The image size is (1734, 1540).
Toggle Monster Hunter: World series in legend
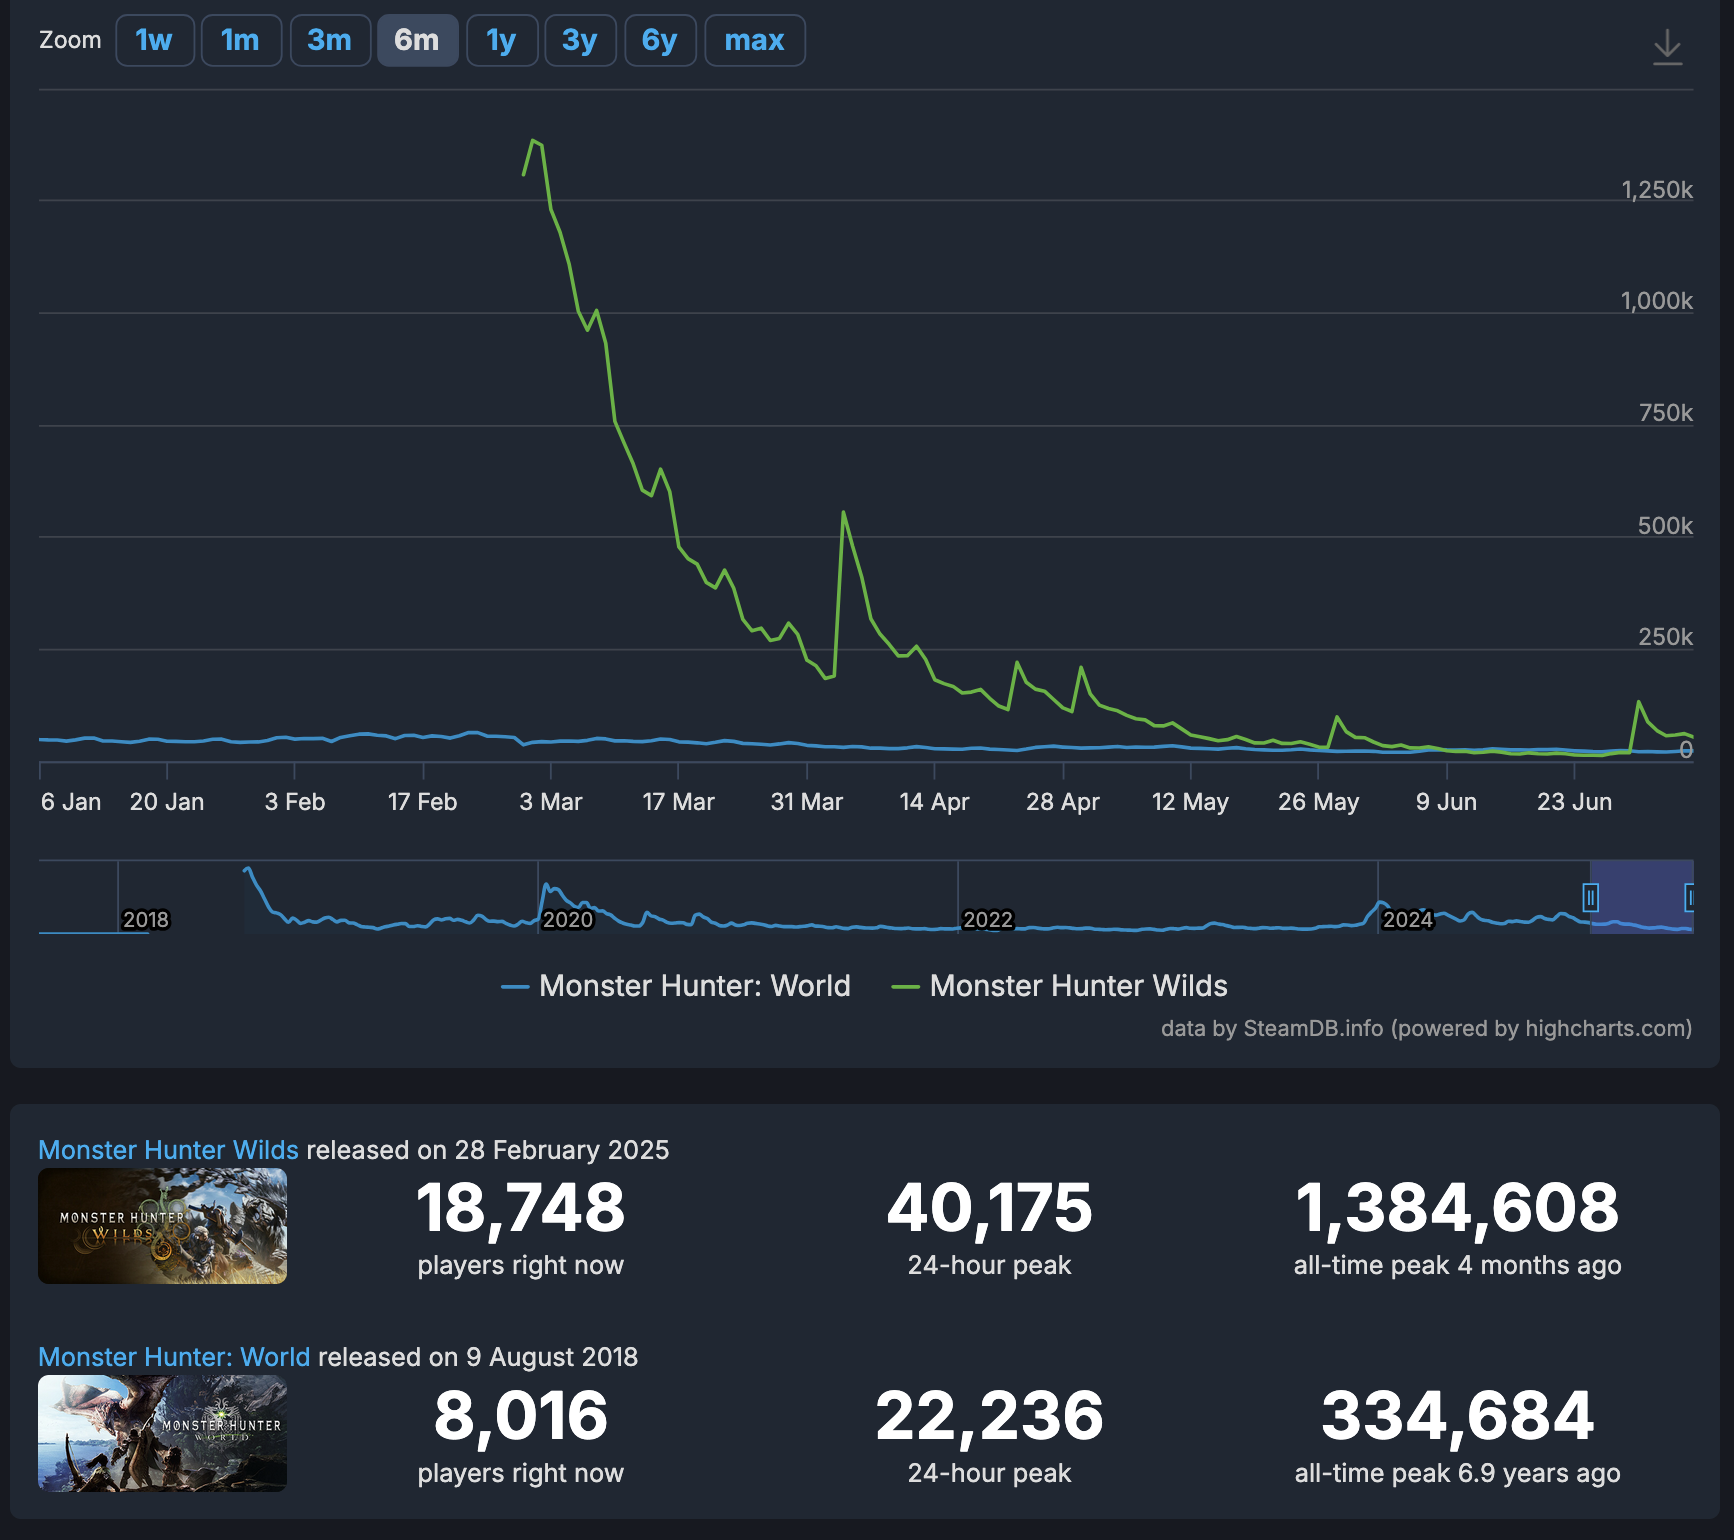pyautogui.click(x=676, y=986)
